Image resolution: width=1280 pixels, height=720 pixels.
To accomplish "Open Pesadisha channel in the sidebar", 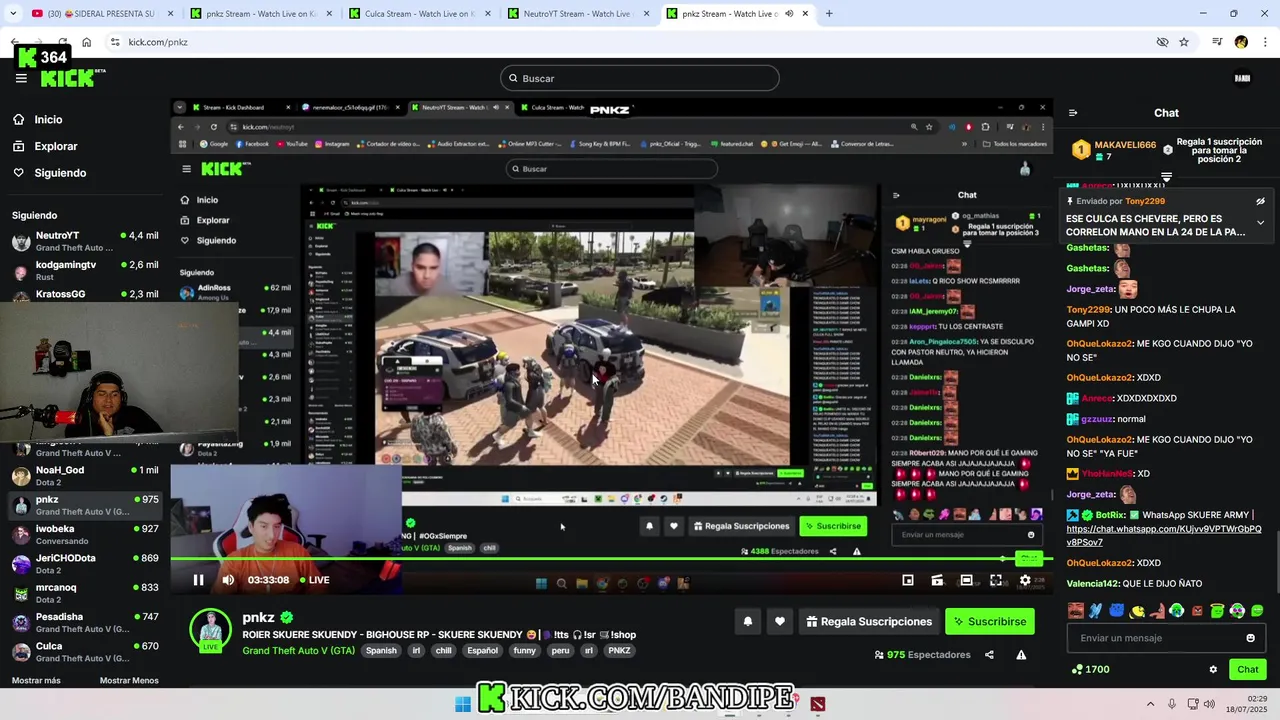I will pyautogui.click(x=85, y=622).
